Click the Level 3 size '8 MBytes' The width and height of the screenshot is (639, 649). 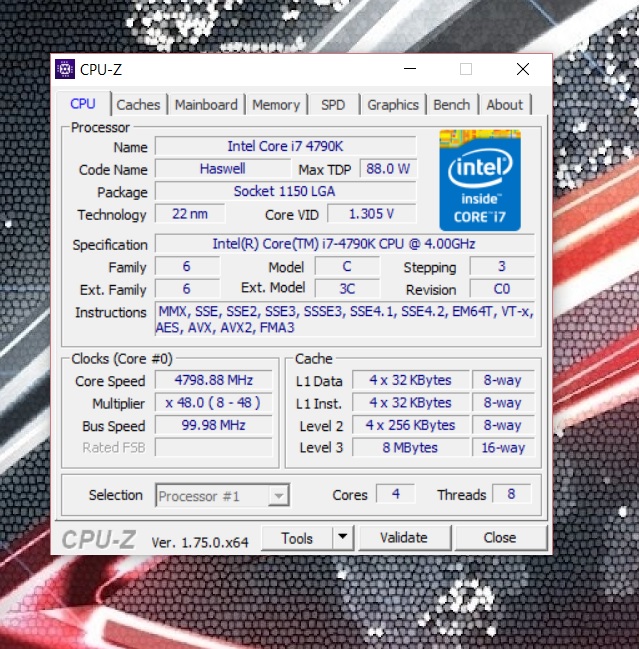[x=411, y=447]
